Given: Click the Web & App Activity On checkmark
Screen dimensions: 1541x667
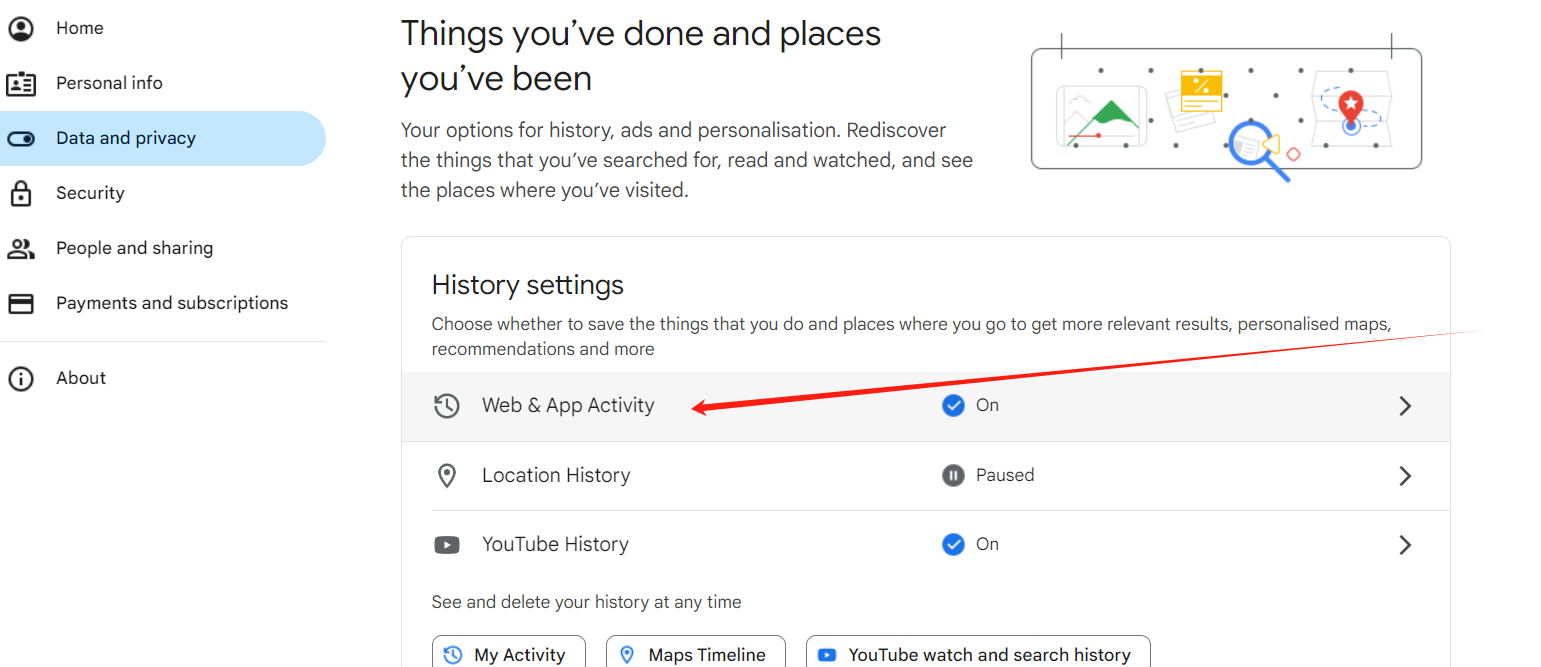Looking at the screenshot, I should pyautogui.click(x=953, y=405).
